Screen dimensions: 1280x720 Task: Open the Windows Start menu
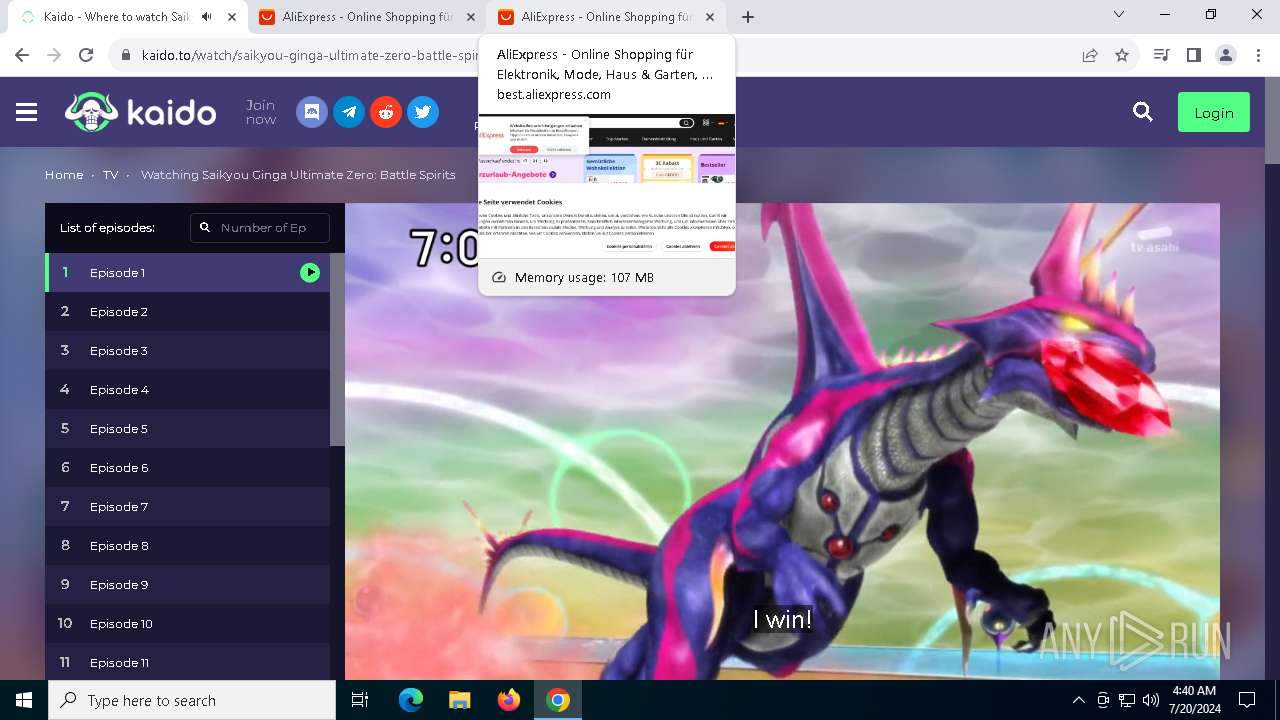tap(24, 700)
